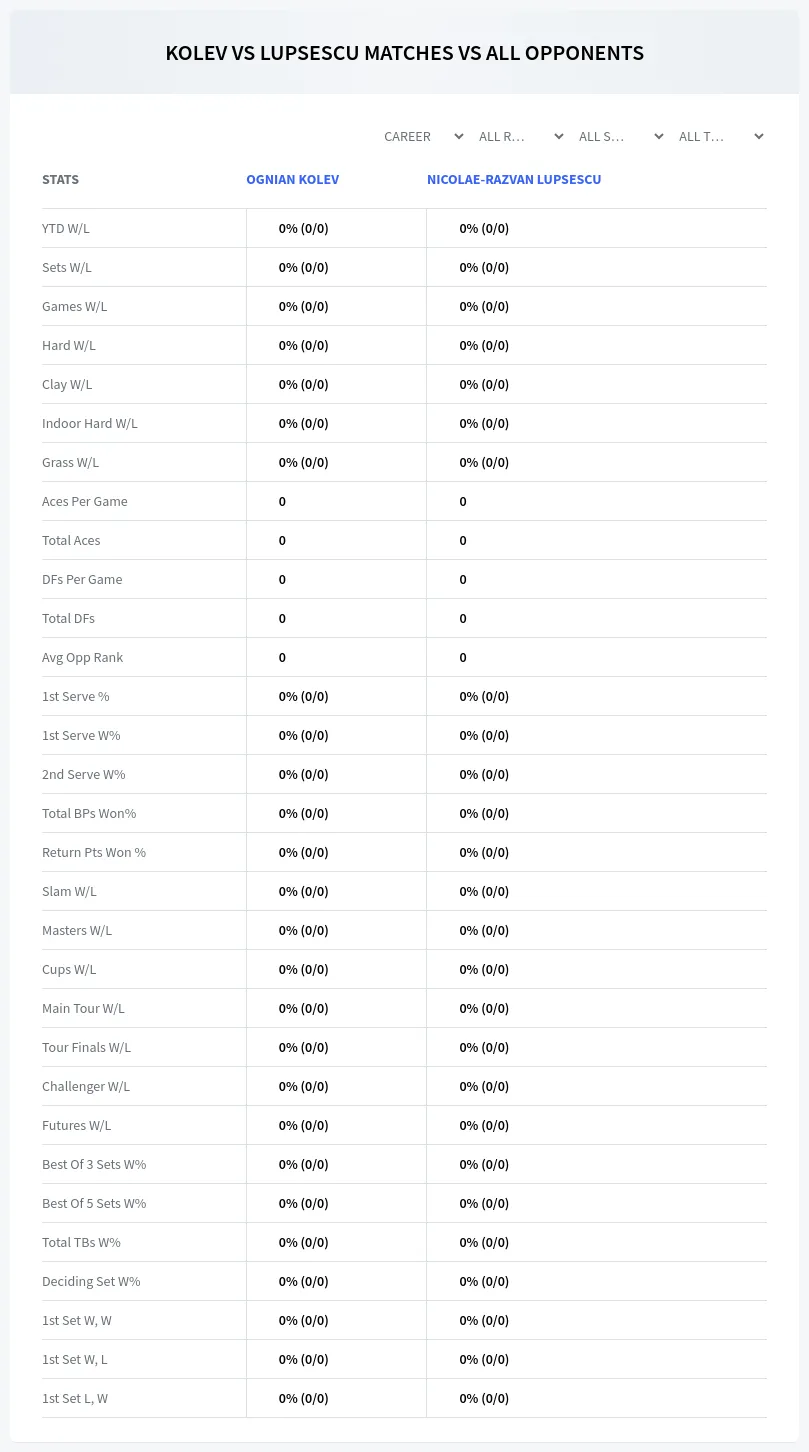Click the chevron arrow beside CAREER

[459, 137]
